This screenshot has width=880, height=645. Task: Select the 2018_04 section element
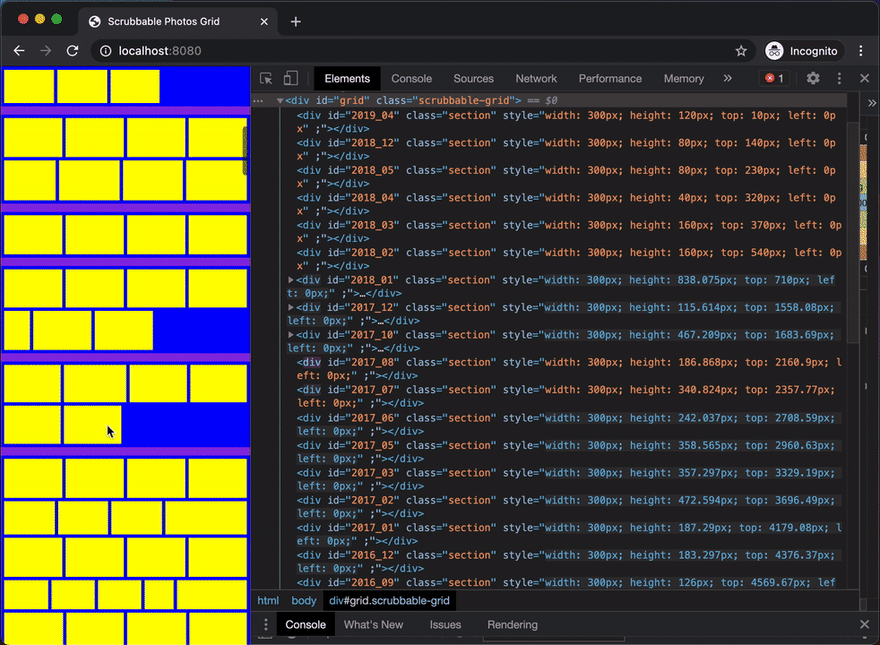(x=566, y=204)
